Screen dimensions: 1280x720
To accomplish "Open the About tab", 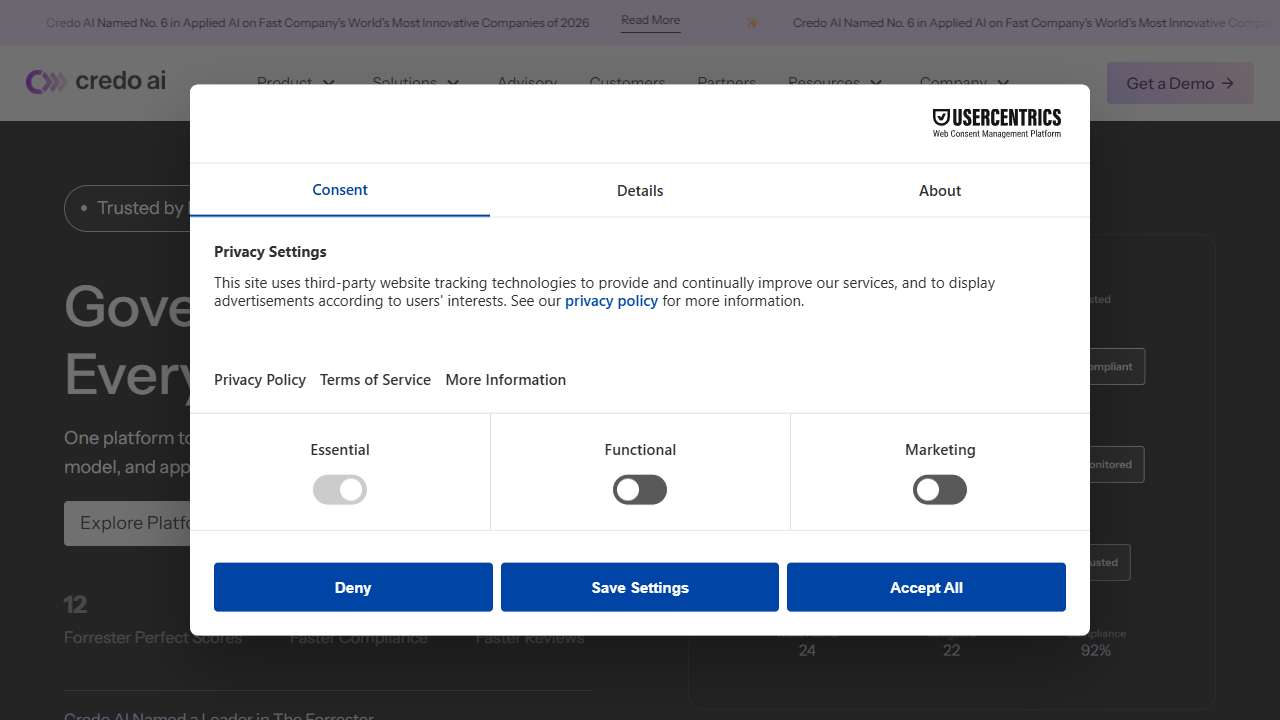I will tap(940, 191).
